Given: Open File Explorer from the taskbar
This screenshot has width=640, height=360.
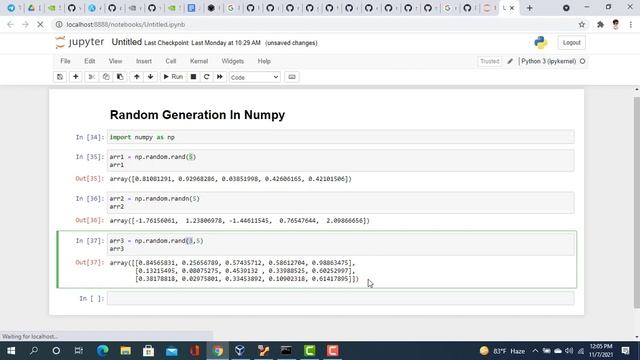Looking at the screenshot, I should 126,351.
